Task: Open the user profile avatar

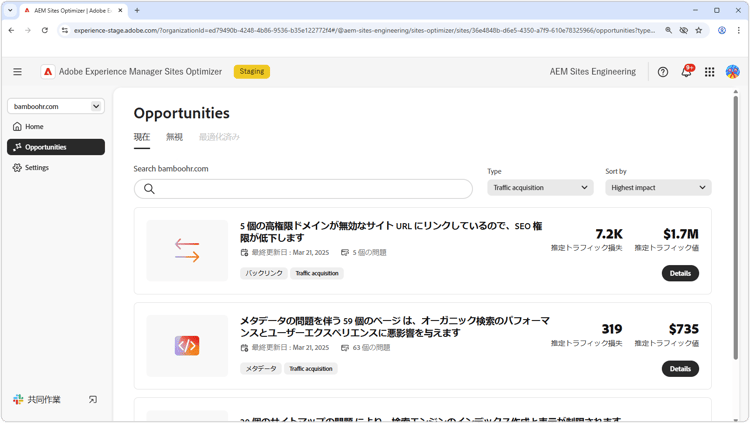Action: pyautogui.click(x=732, y=72)
